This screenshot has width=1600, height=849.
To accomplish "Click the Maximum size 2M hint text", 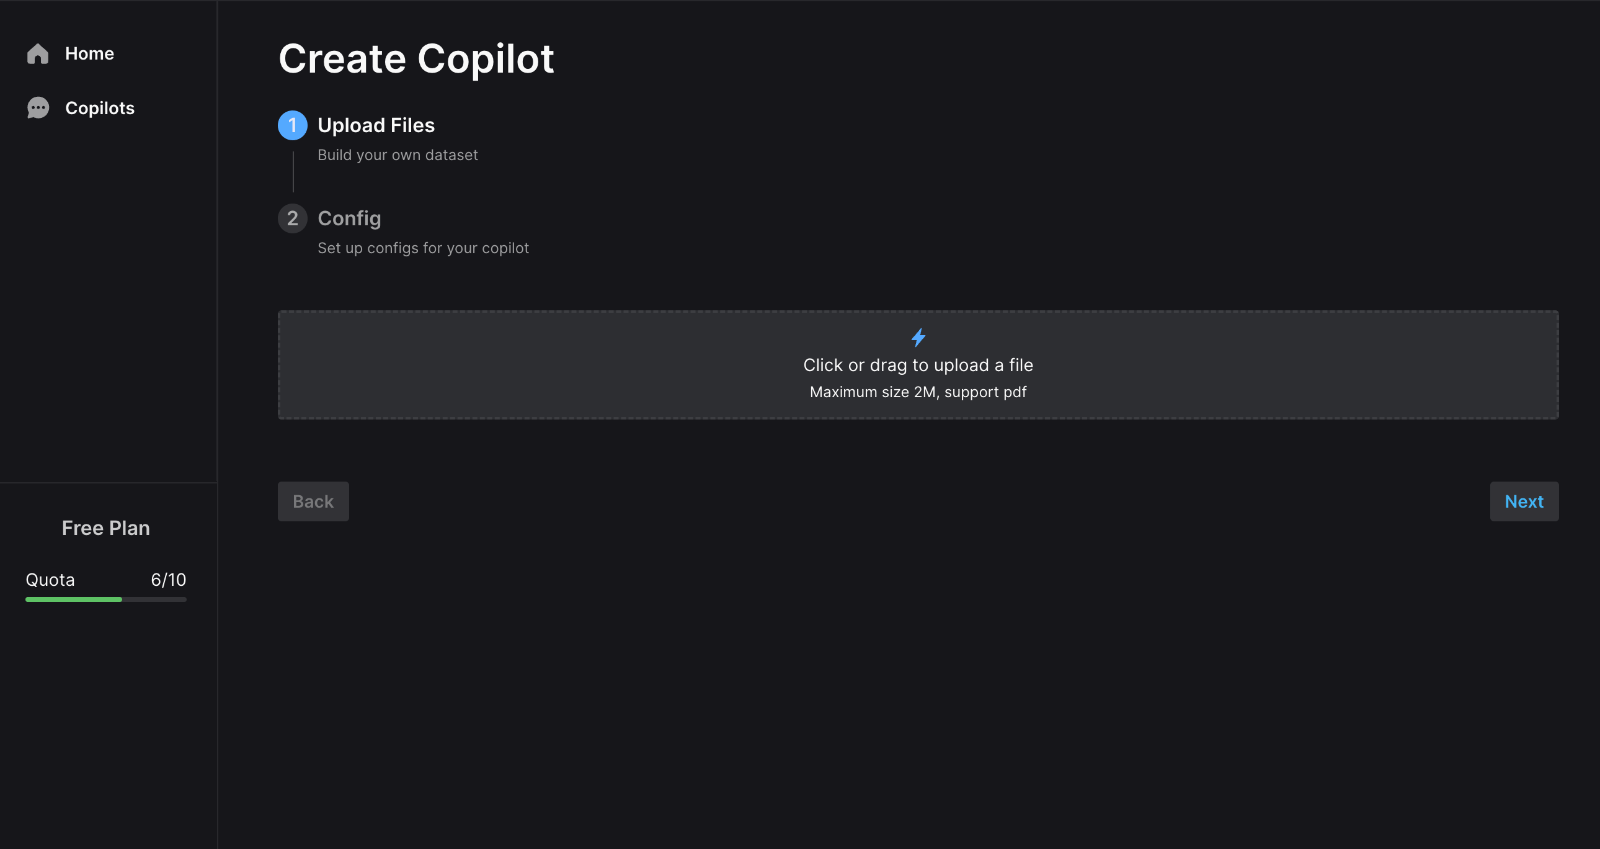I will [x=917, y=392].
